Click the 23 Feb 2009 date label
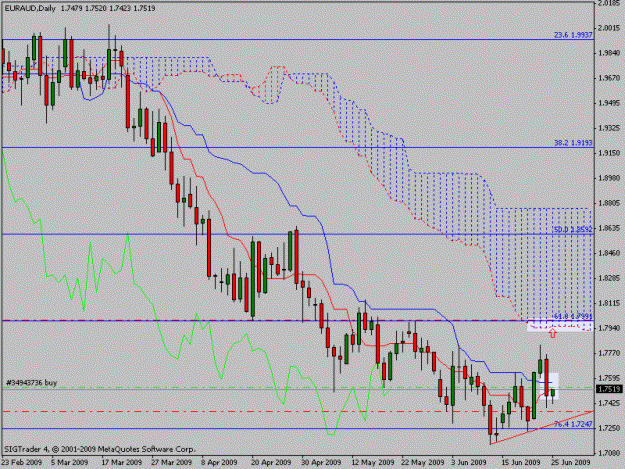The image size is (625, 469). pos(22,463)
